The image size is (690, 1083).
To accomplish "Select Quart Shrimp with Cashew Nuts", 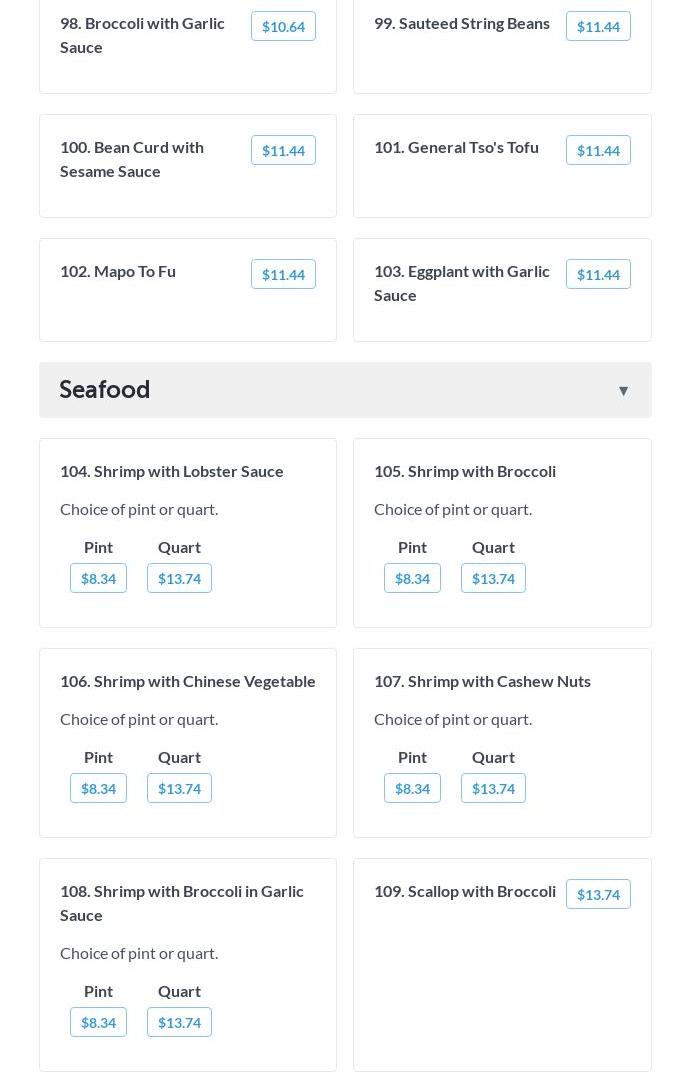I will pos(493,789).
